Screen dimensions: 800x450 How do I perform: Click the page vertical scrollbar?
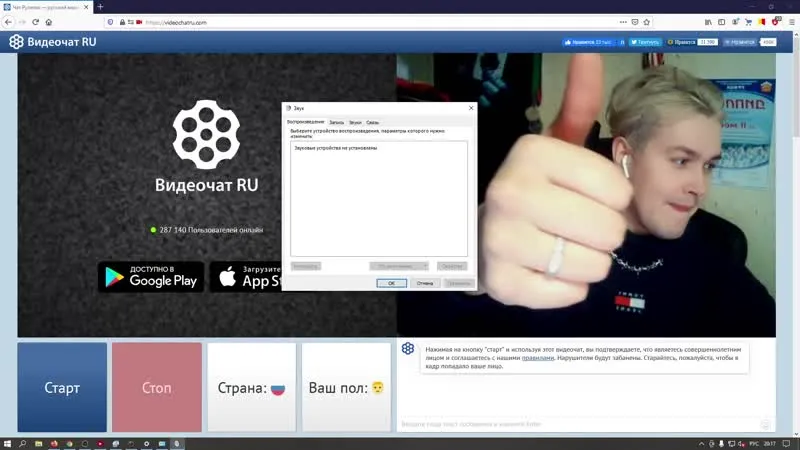[796, 234]
